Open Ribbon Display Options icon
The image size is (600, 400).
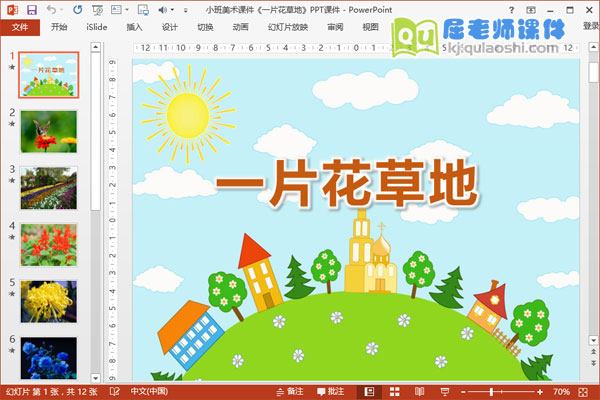[x=531, y=10]
